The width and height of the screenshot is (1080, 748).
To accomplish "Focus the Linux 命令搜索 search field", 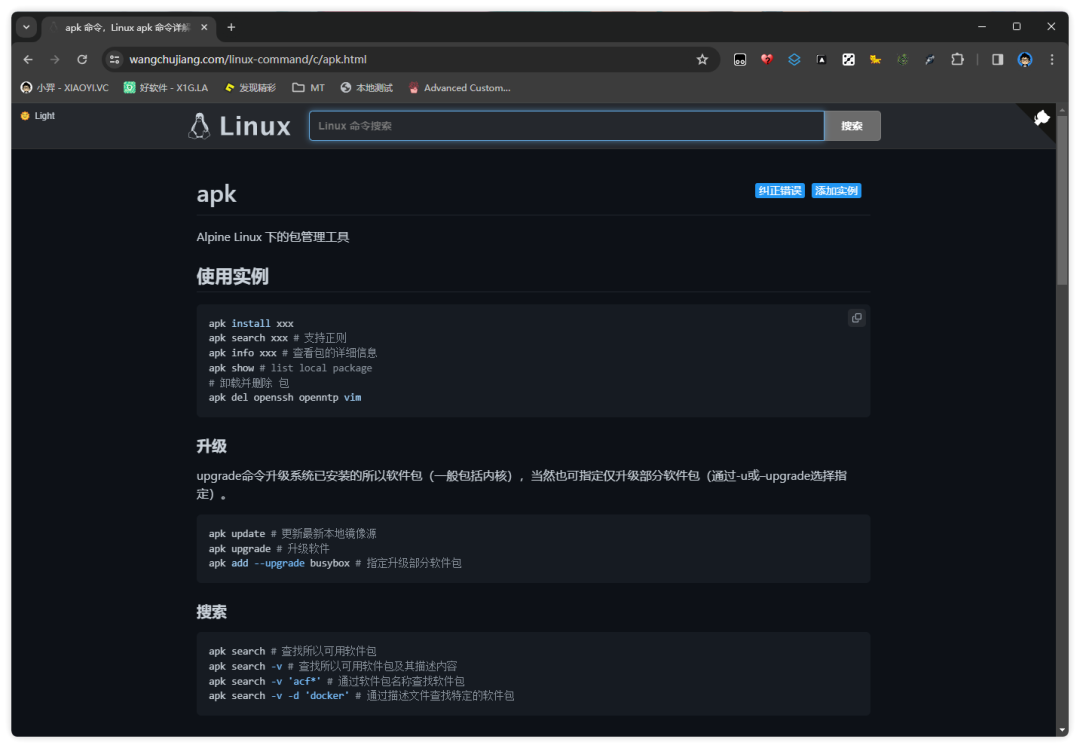I will pos(566,126).
